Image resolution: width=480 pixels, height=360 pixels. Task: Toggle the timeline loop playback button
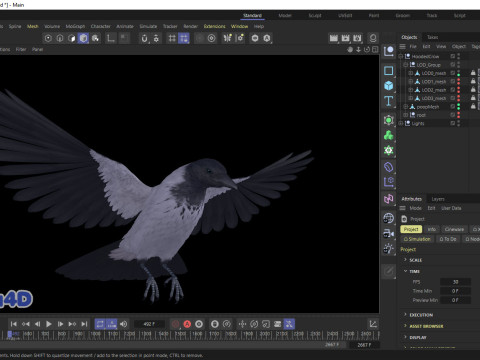[100, 324]
